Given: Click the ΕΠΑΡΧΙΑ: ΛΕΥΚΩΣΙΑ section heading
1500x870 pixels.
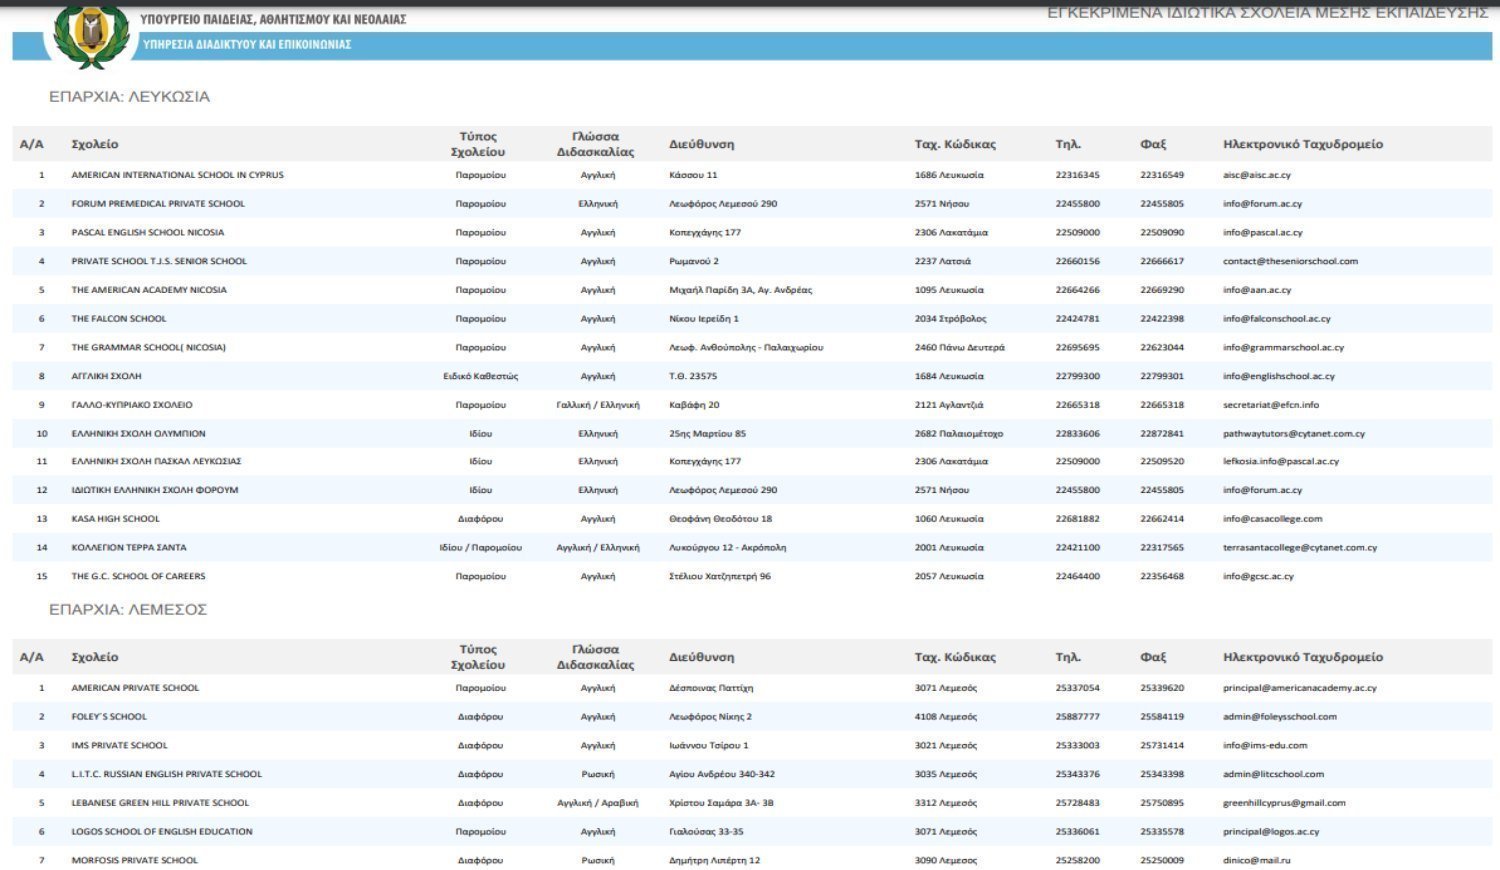Looking at the screenshot, I should pyautogui.click(x=129, y=97).
